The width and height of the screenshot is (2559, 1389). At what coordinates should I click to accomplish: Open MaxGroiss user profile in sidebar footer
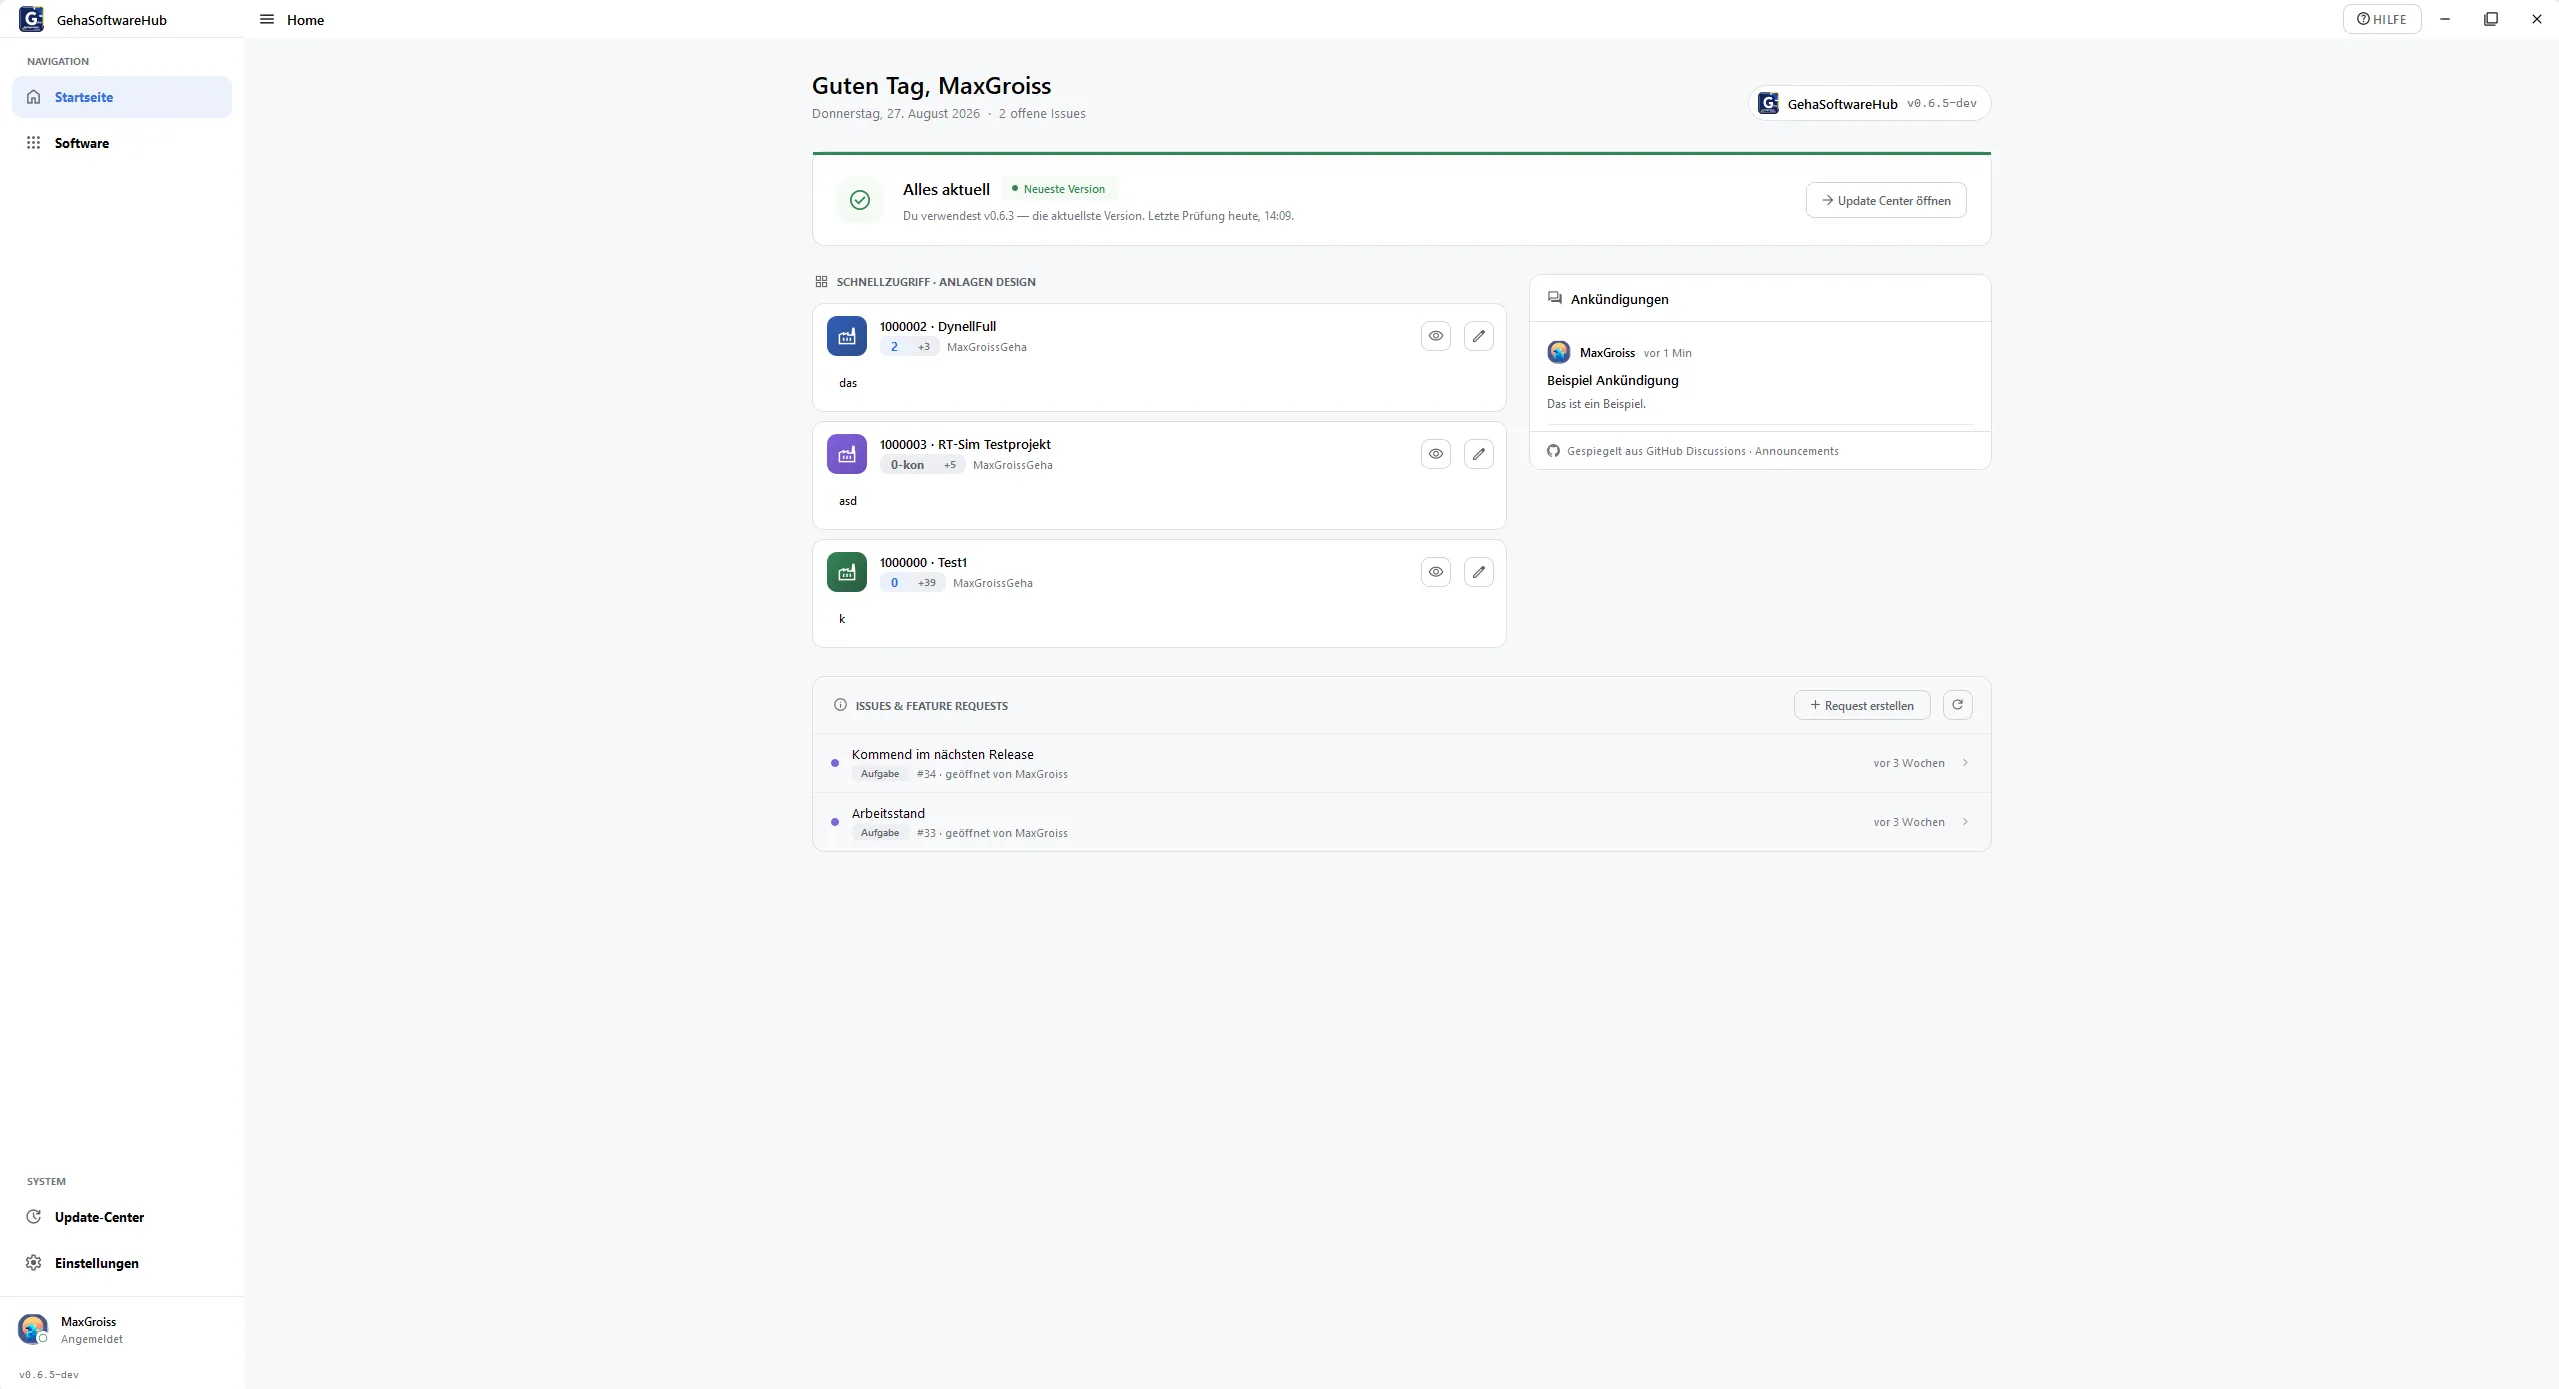click(122, 1330)
